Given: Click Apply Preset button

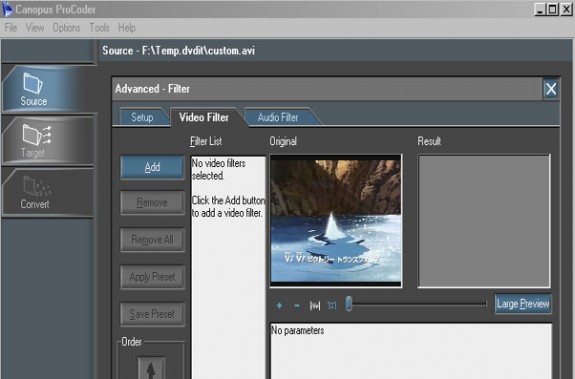Looking at the screenshot, I should coord(152,277).
